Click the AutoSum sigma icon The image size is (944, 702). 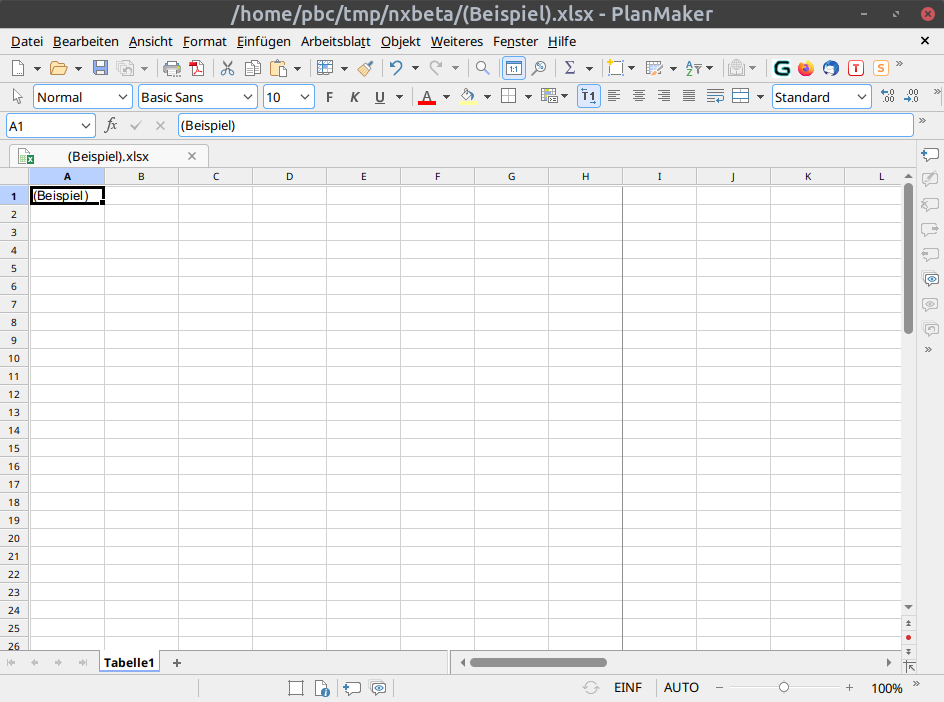(570, 68)
